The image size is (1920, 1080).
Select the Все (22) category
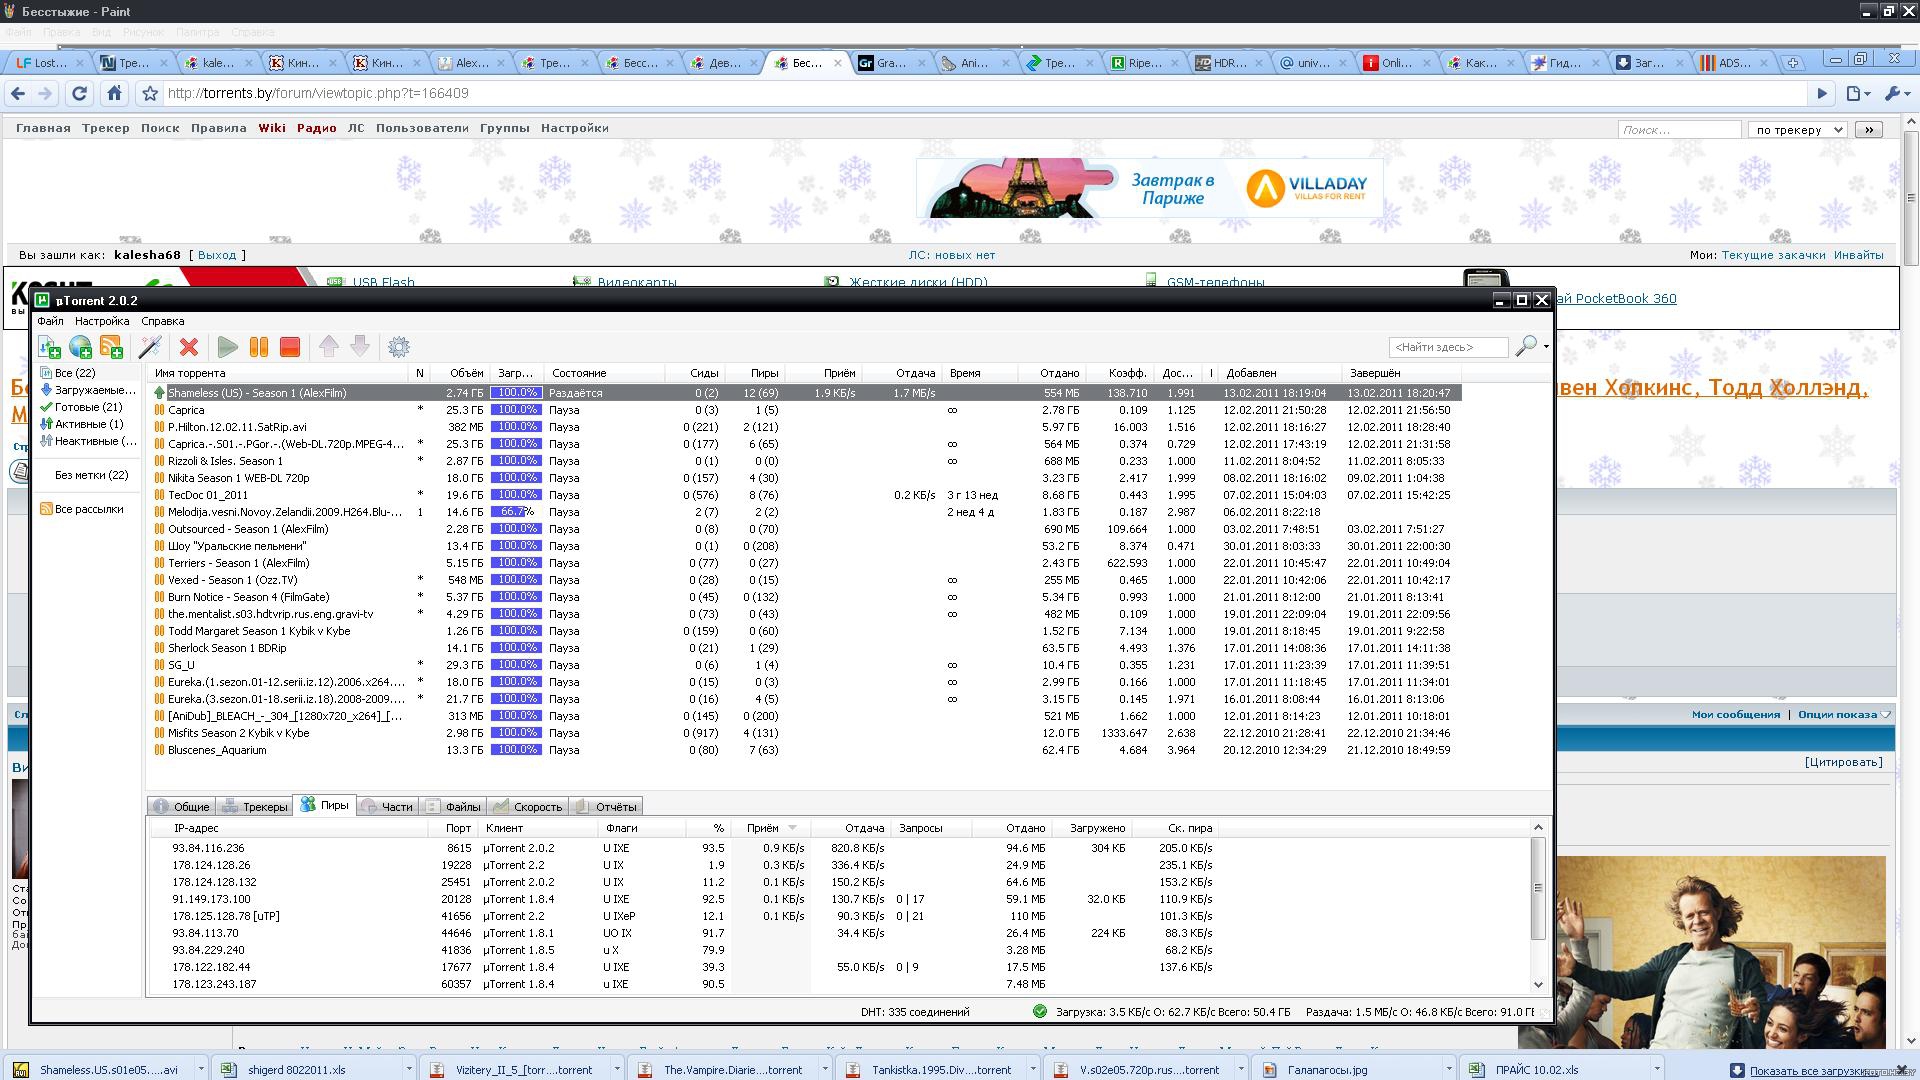tap(75, 373)
